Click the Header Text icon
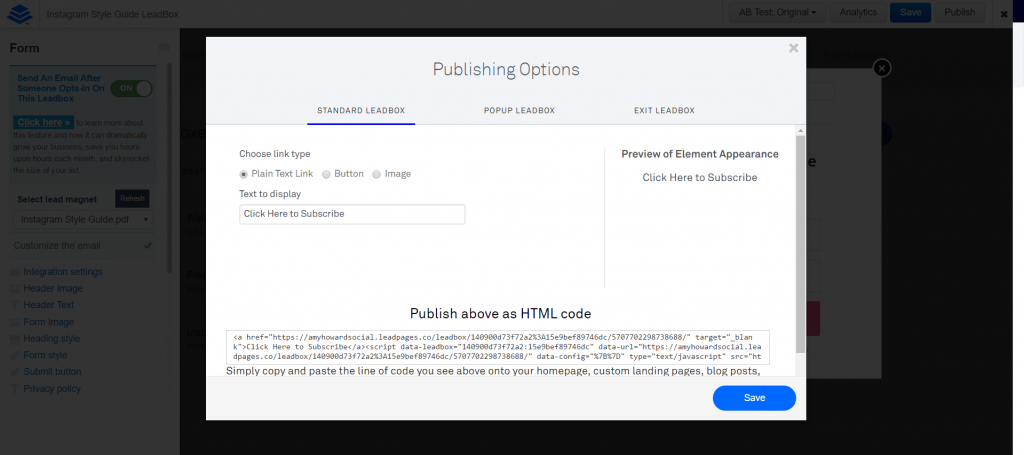The height and width of the screenshot is (455, 1024). pos(15,306)
